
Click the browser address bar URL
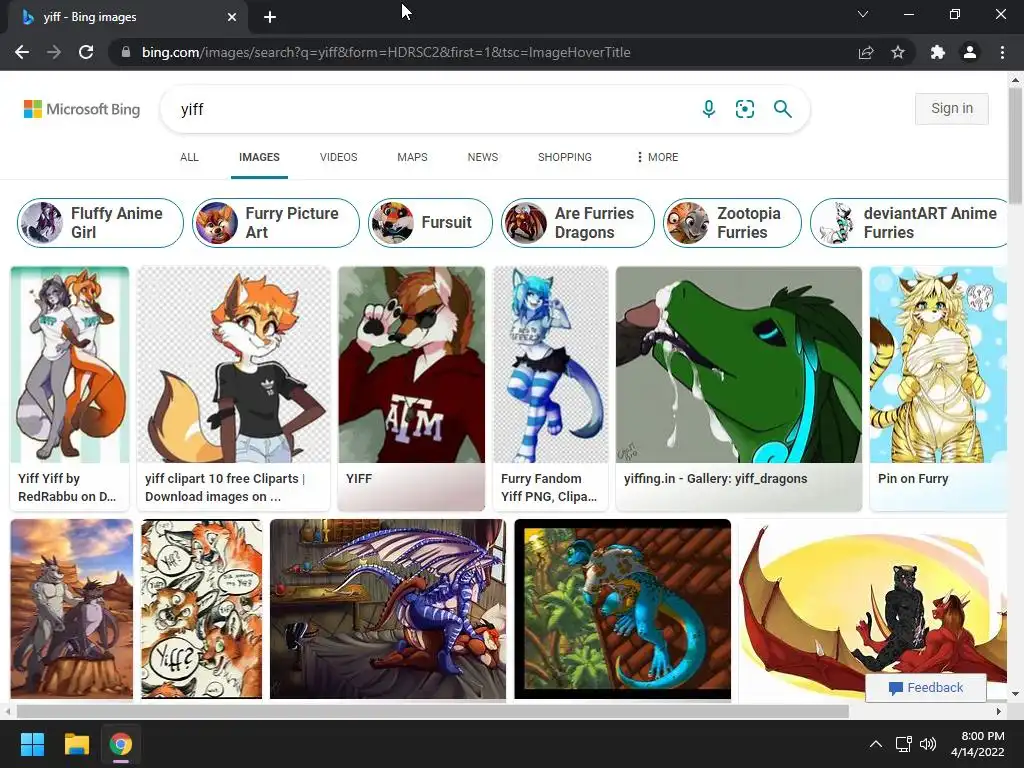(386, 52)
